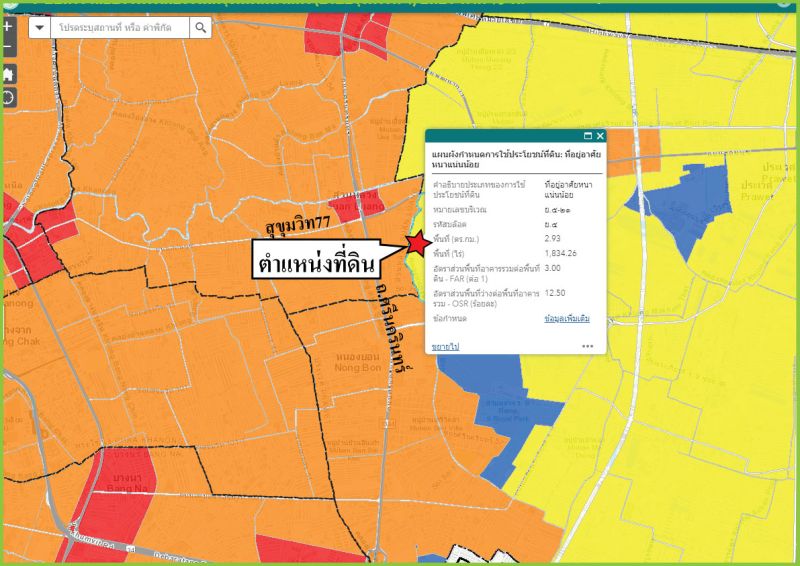The height and width of the screenshot is (566, 800).
Task: Open the popup's three-dot options menu
Action: point(588,346)
